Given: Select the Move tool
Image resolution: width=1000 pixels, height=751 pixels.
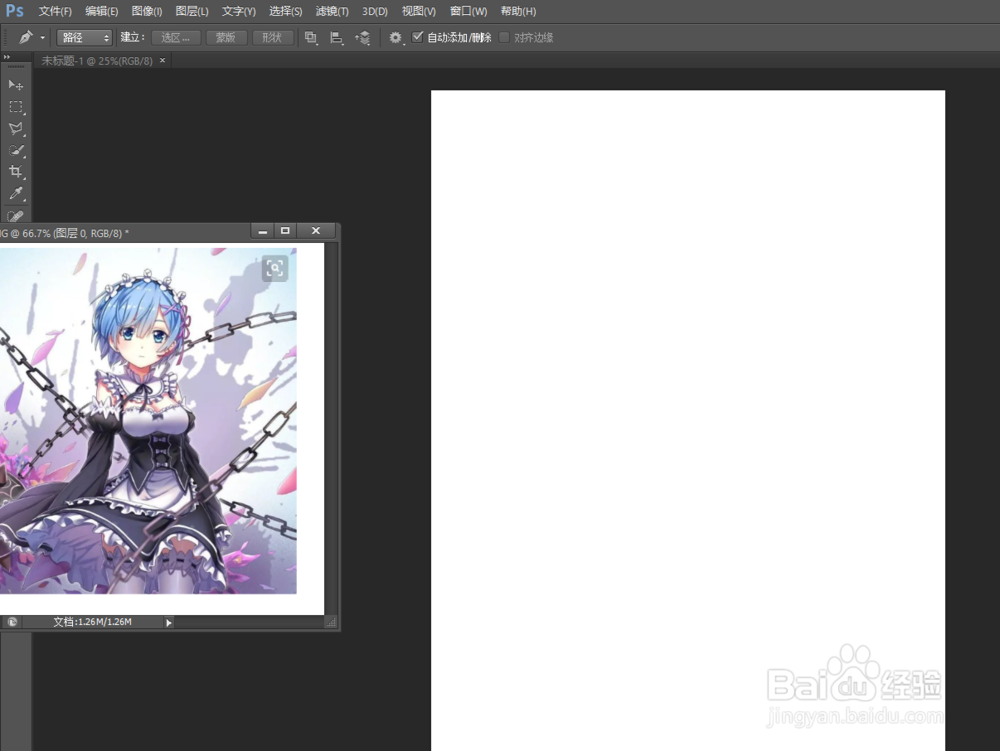Looking at the screenshot, I should 16,85.
